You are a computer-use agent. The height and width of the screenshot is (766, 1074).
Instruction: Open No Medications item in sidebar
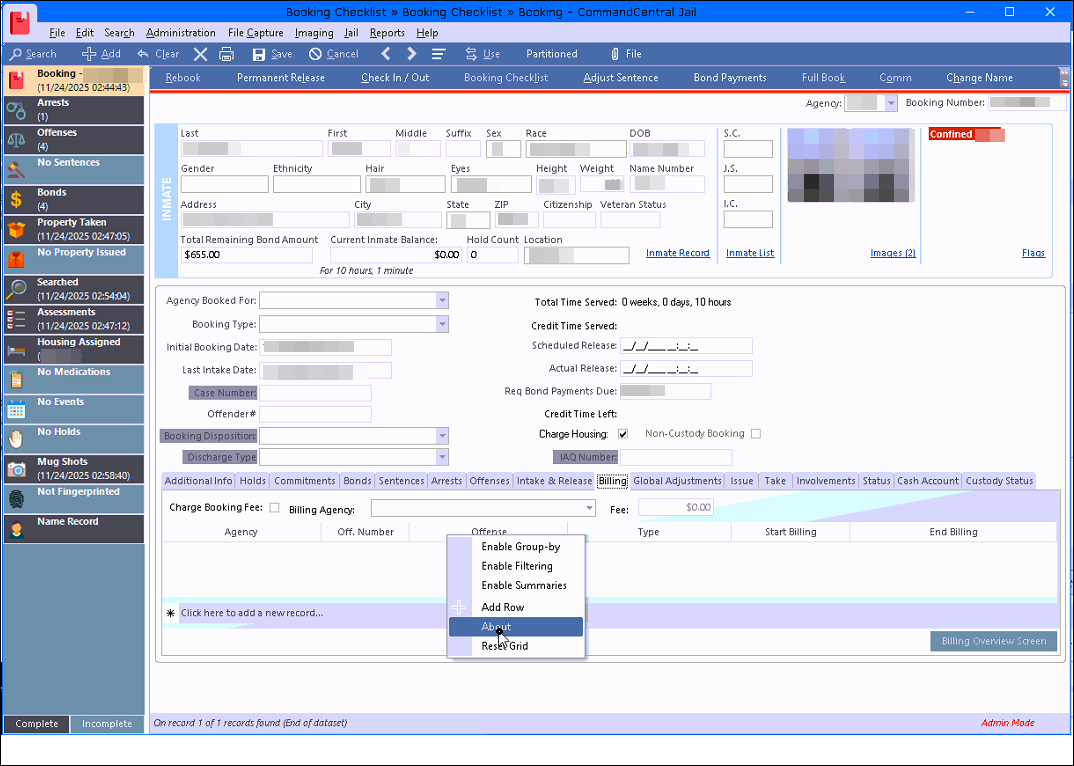[74, 379]
